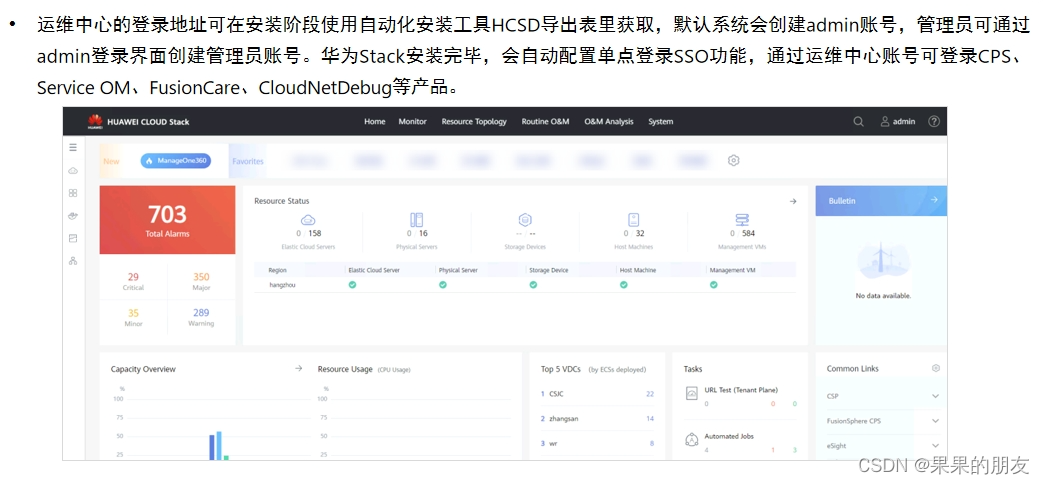Image resolution: width=1045 pixels, height=484 pixels.
Task: Click the 16 Physical Servers count
Action: (x=423, y=233)
